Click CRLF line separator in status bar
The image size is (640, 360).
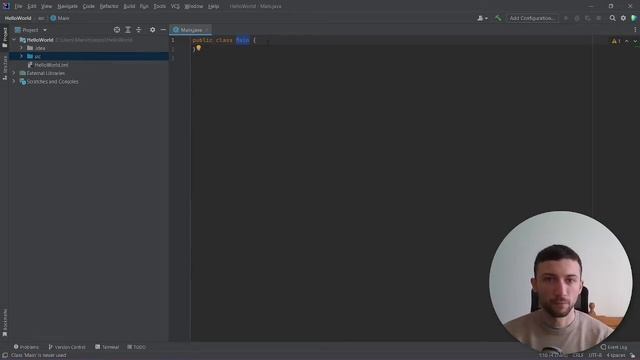578,356
